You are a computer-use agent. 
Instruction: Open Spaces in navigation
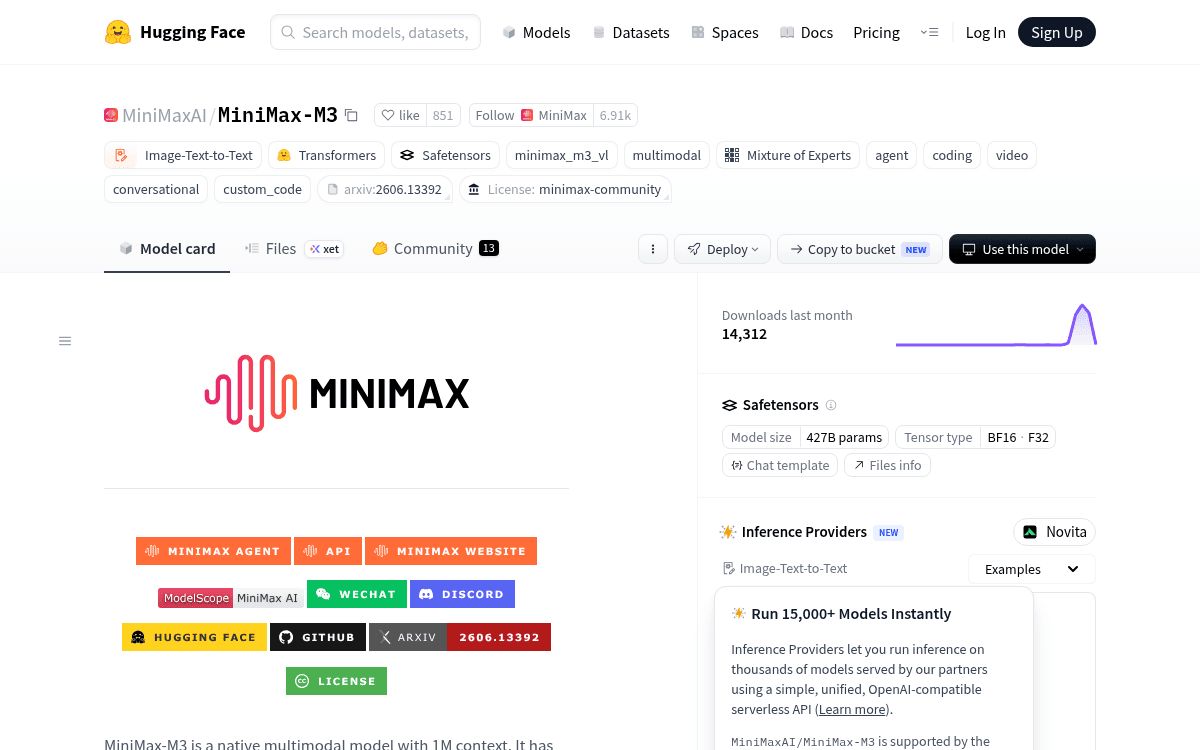click(x=724, y=32)
